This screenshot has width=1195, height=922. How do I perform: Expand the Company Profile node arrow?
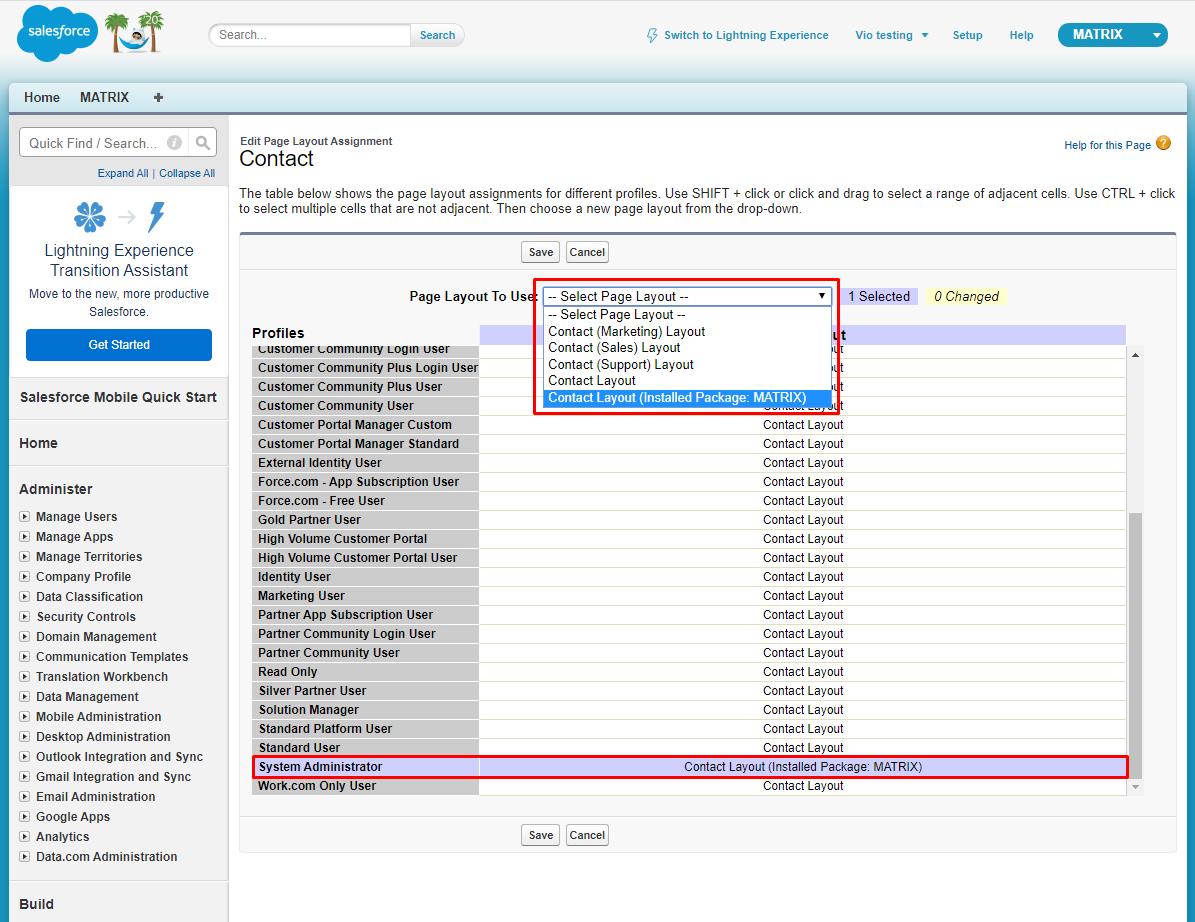click(24, 577)
